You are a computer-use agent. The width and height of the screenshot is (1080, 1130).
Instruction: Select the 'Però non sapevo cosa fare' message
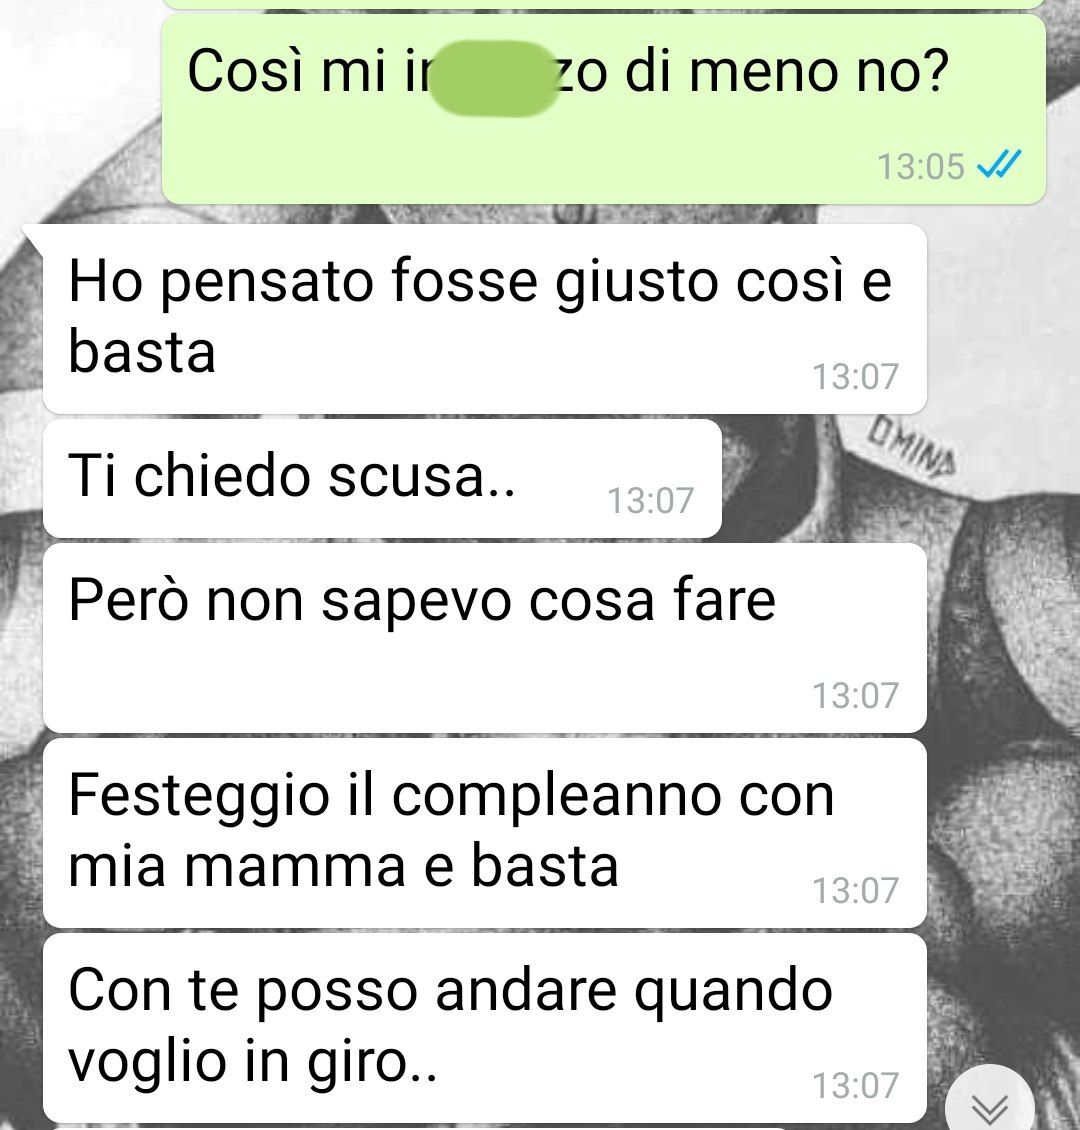[x=485, y=638]
